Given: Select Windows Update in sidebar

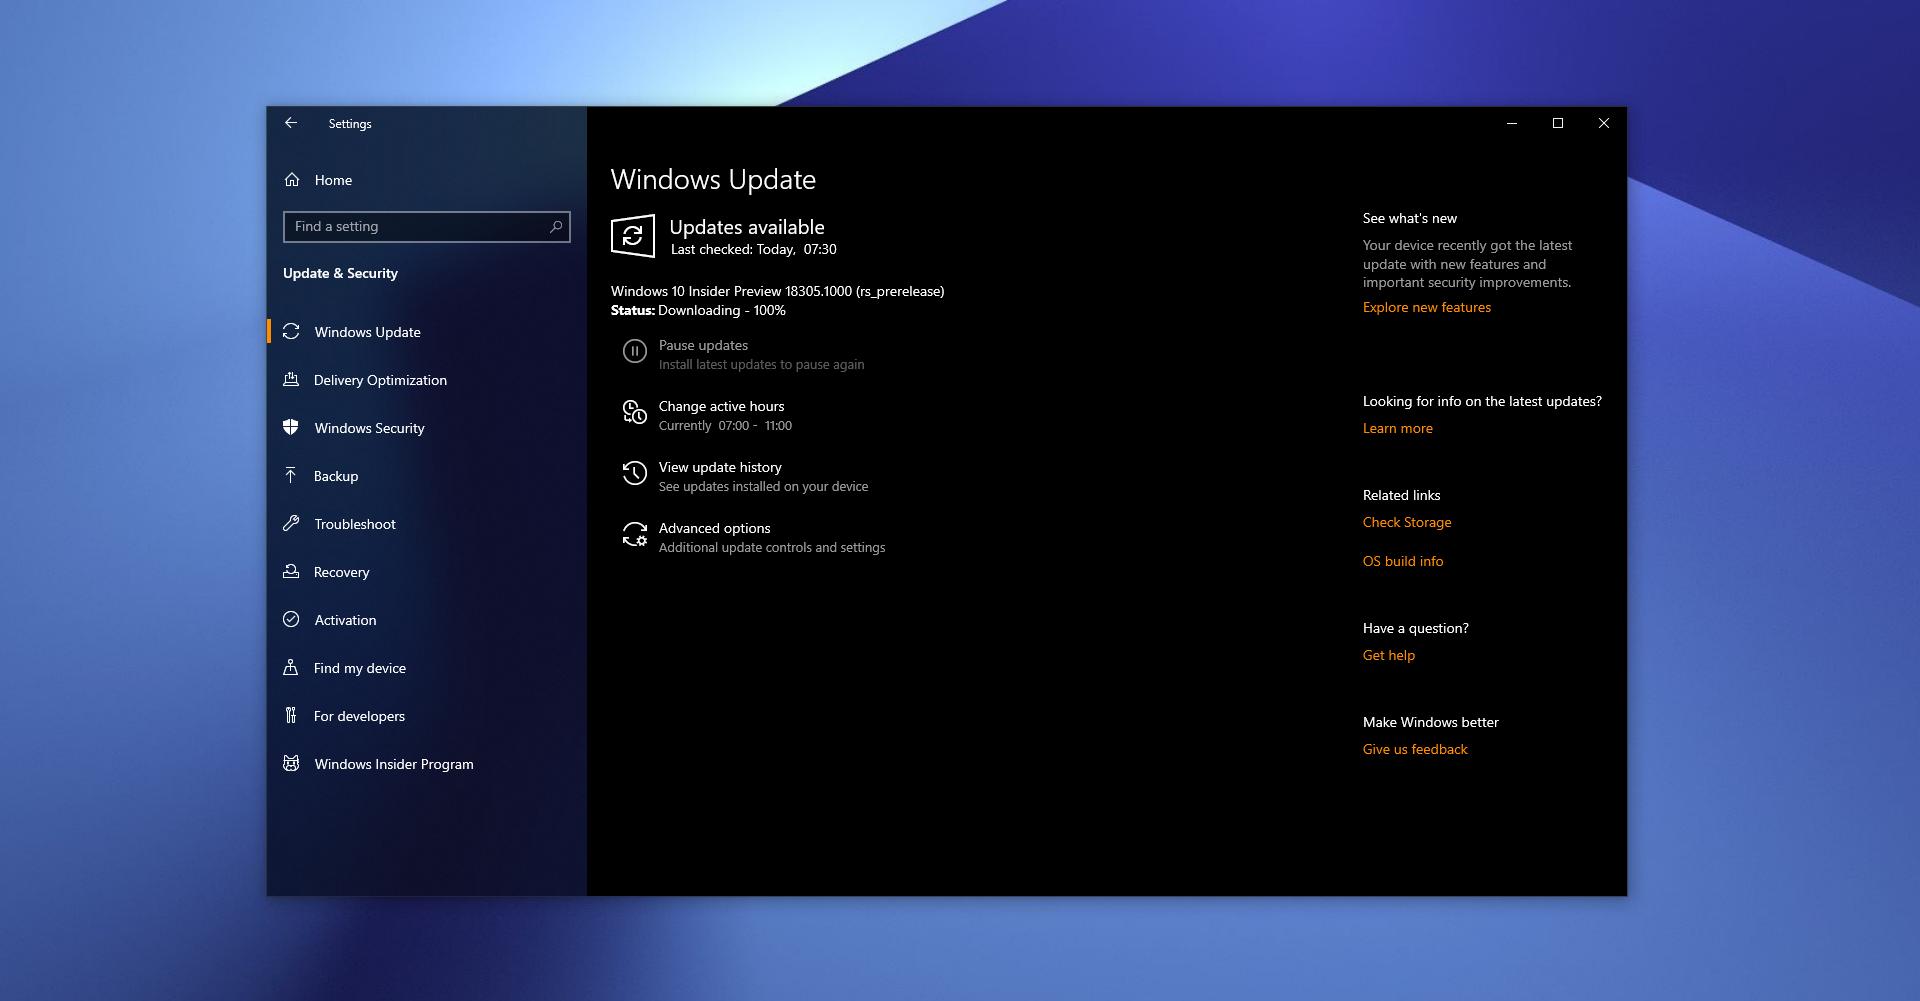Looking at the screenshot, I should coord(426,332).
